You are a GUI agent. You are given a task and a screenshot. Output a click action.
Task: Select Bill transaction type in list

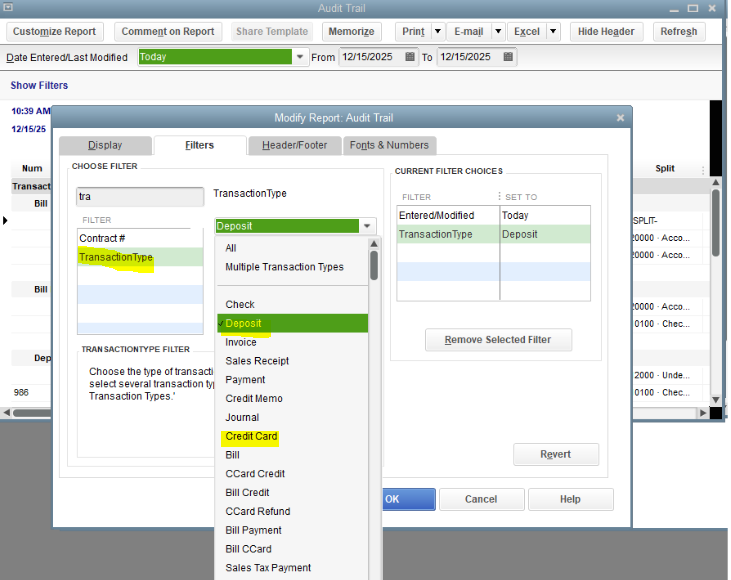(292, 455)
